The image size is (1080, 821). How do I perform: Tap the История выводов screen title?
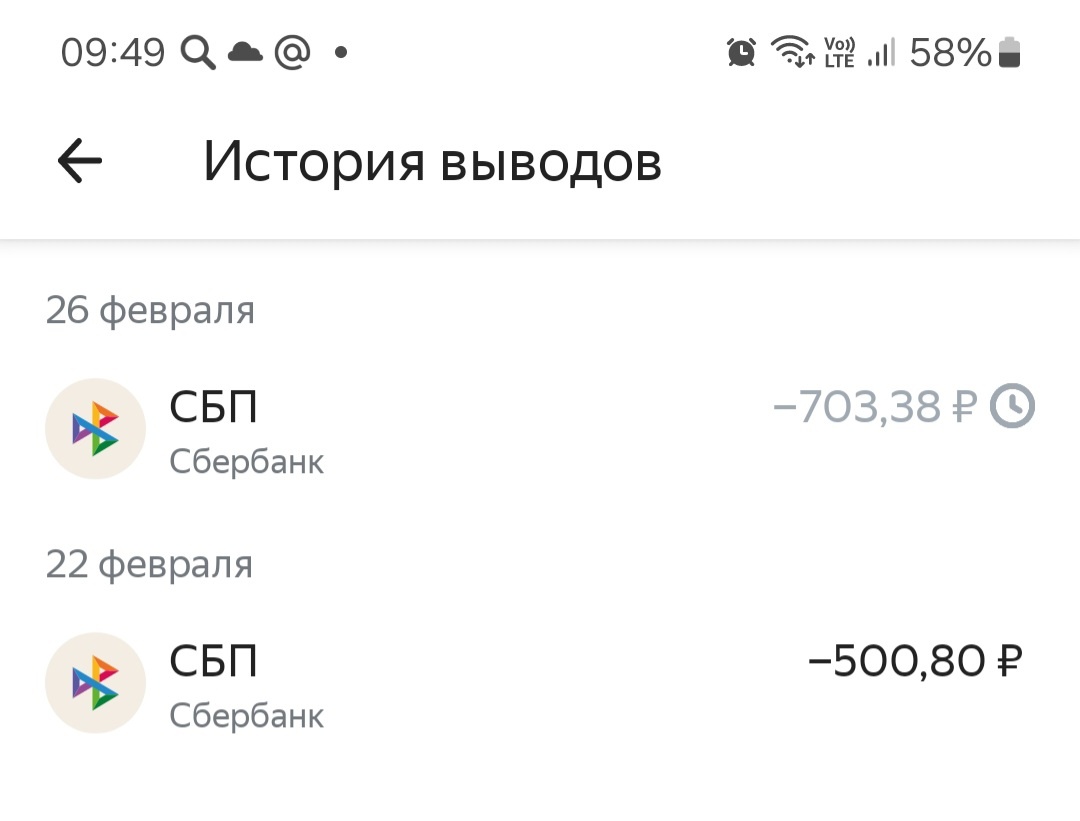pyautogui.click(x=432, y=161)
